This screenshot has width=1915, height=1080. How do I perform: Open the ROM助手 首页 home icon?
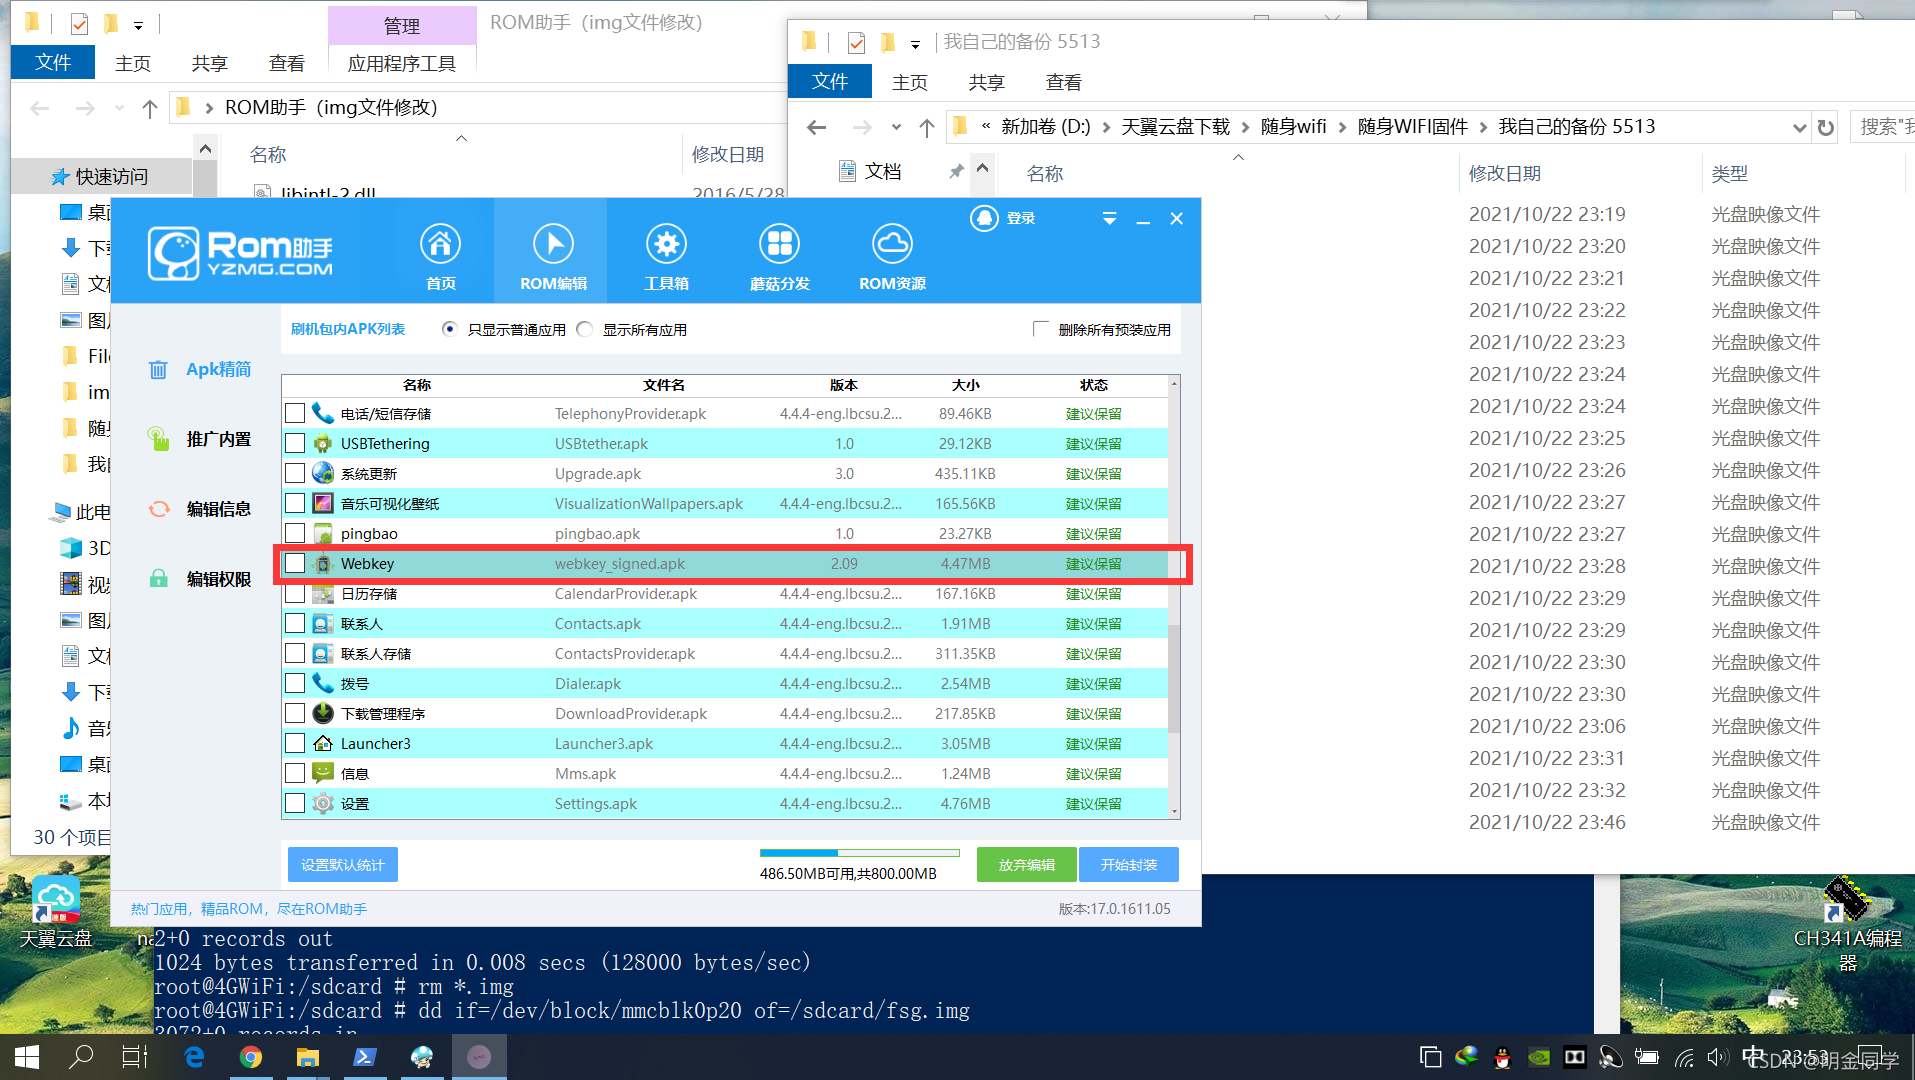coord(440,244)
